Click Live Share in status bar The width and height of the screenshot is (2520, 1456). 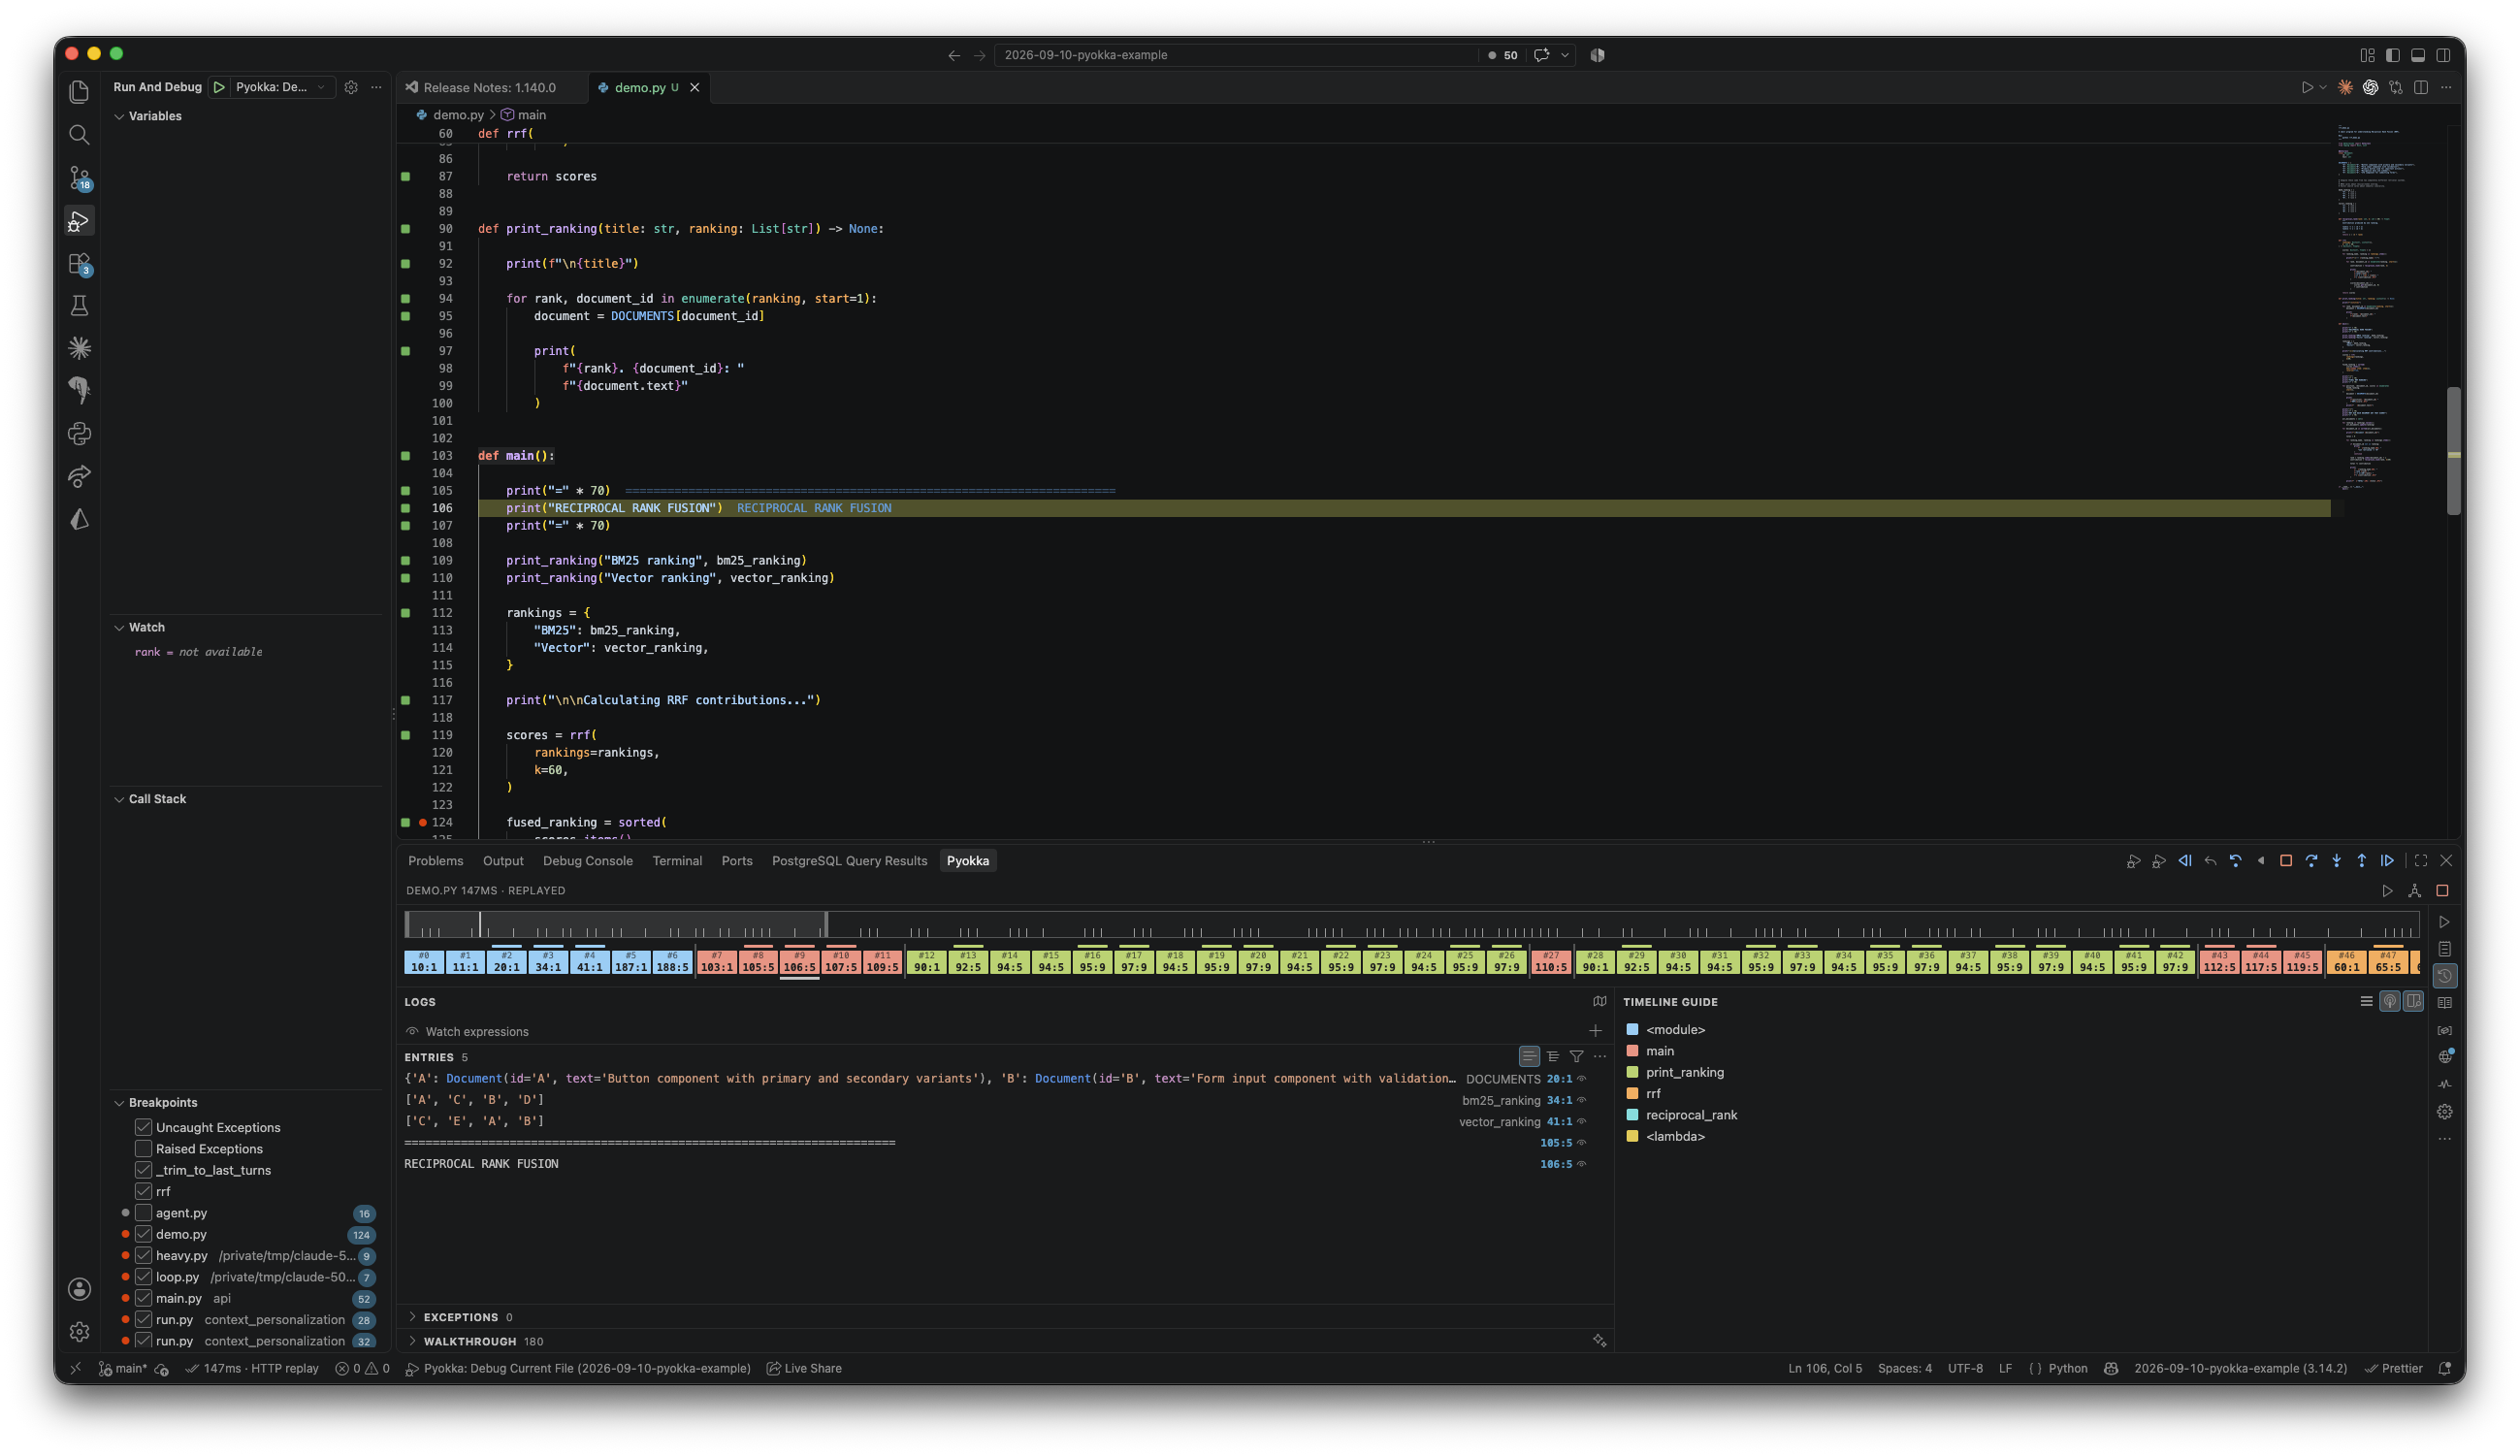804,1369
